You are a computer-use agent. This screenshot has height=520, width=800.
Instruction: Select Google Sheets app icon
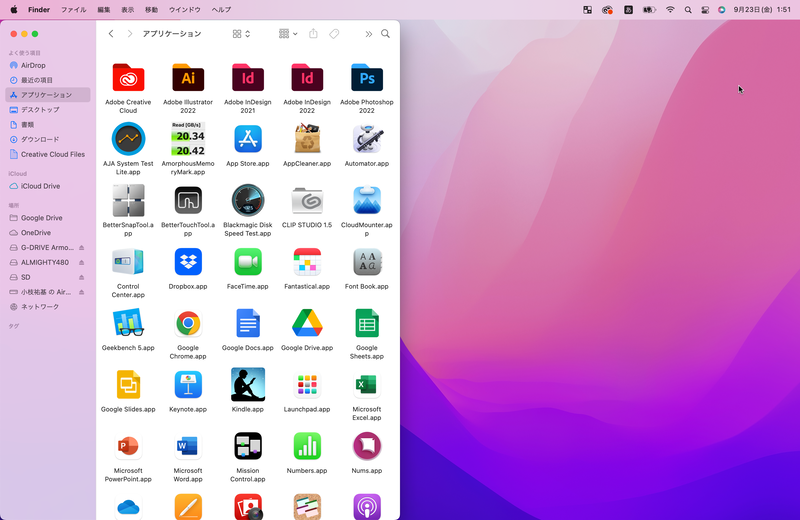point(366,323)
